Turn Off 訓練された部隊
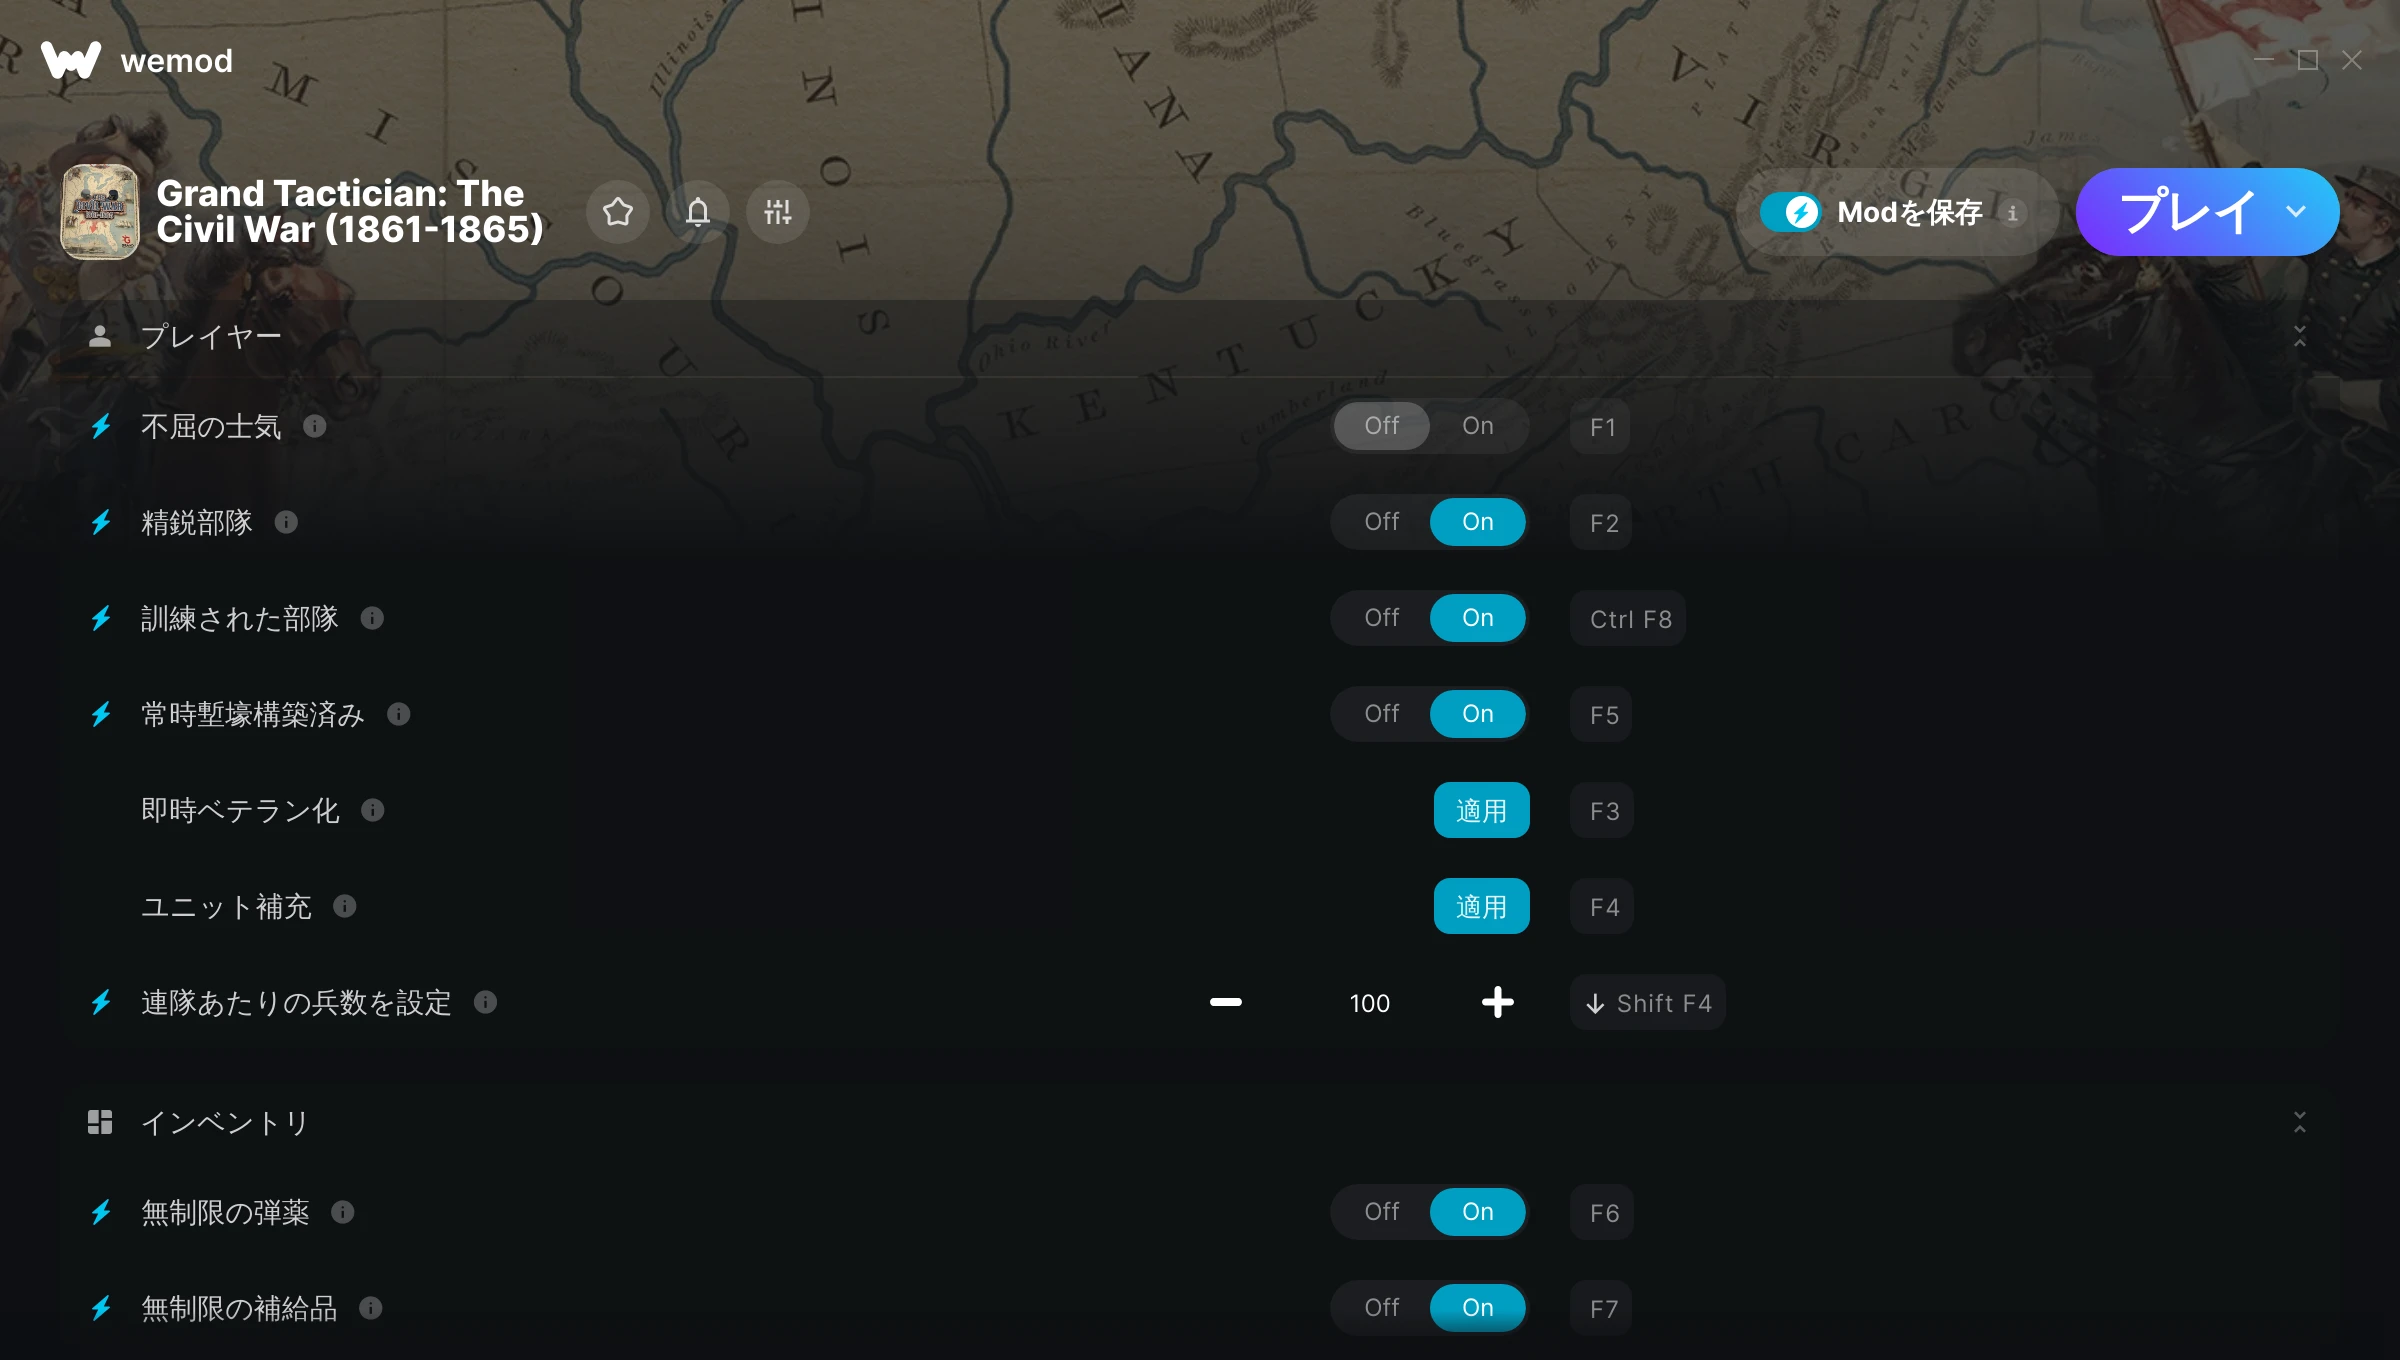Viewport: 2400px width, 1360px height. tap(1382, 618)
